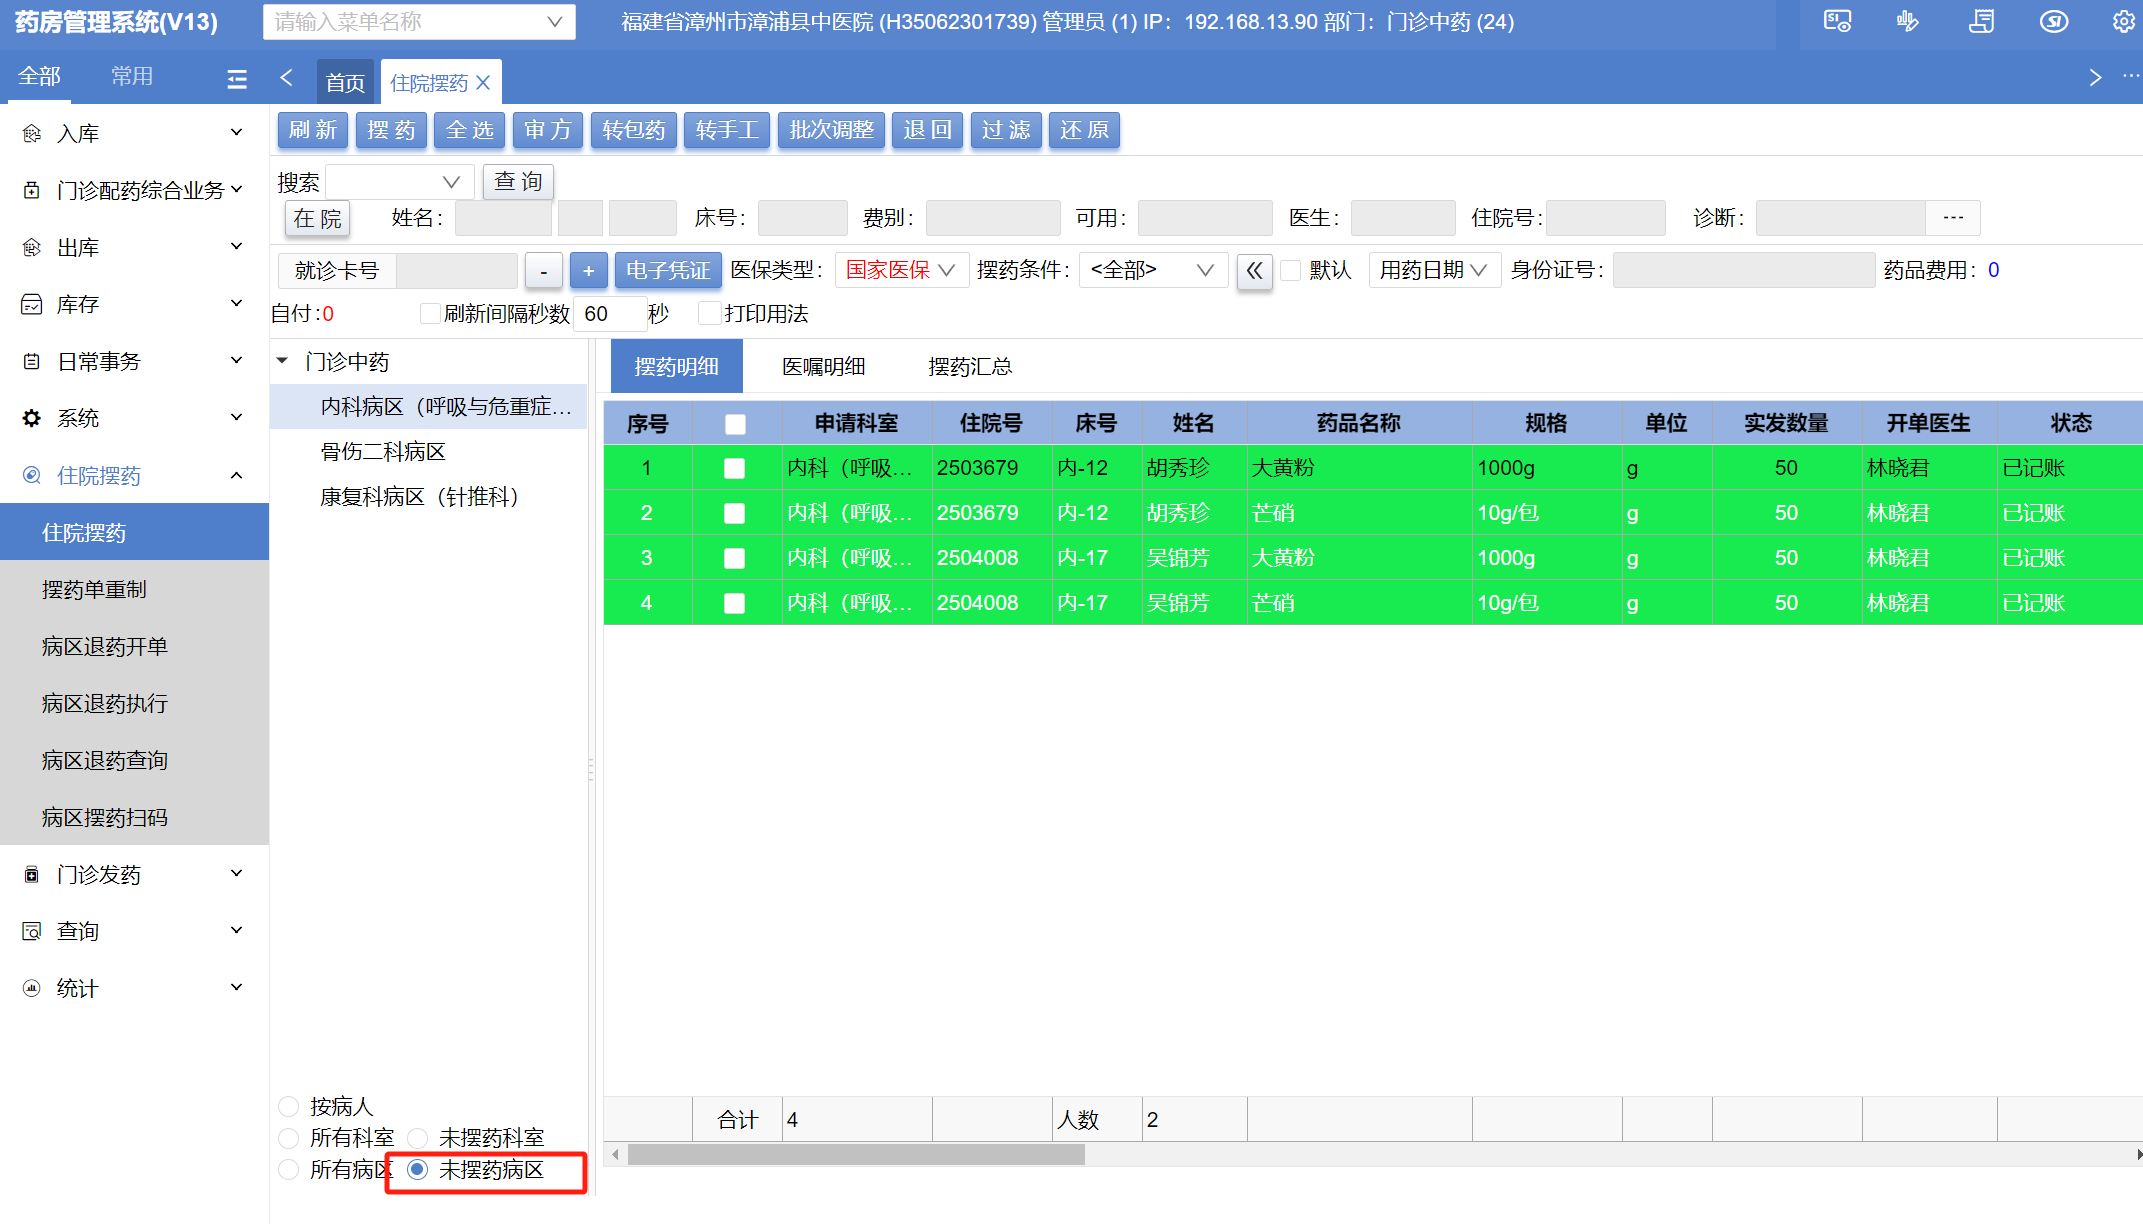Expand the 摆药条件 <全部> dropdown
The height and width of the screenshot is (1224, 2143).
pyautogui.click(x=1152, y=270)
